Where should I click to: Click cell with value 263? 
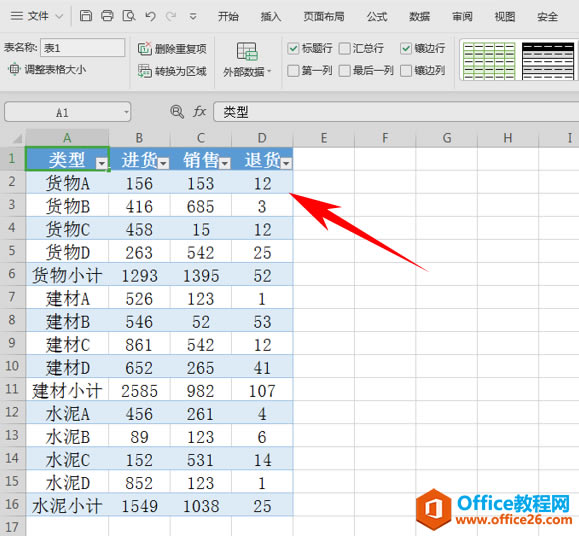[139, 252]
